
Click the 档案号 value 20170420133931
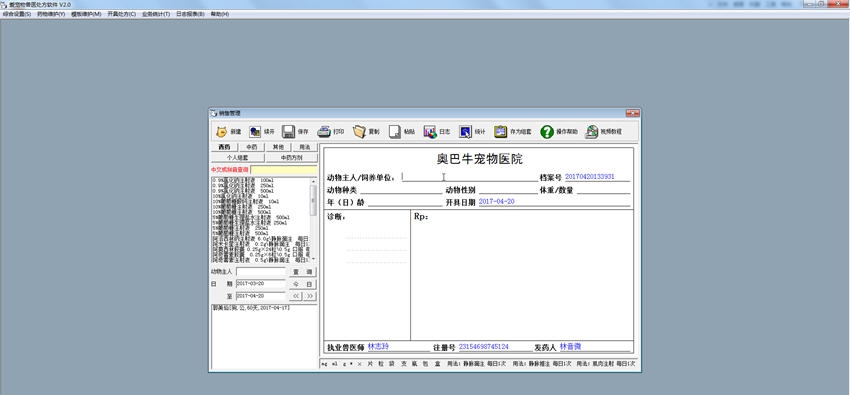pos(589,177)
